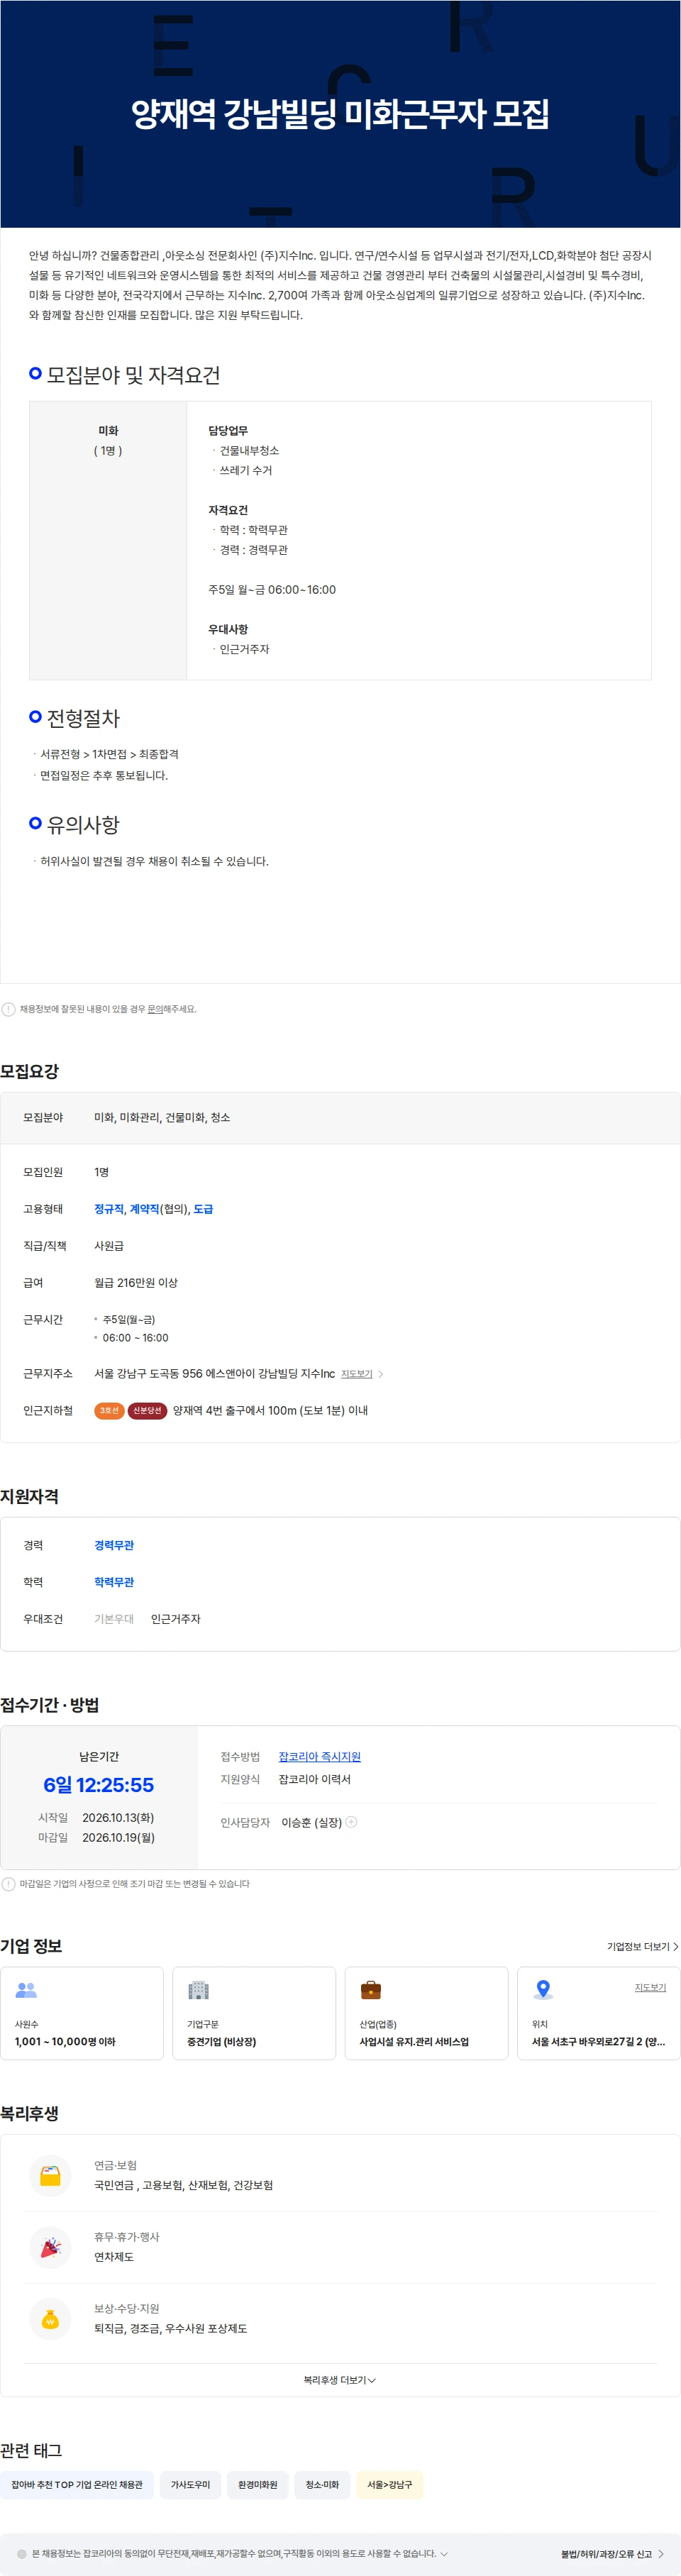This screenshot has height=2576, width=681.
Task: Click the 휴무·휴가·행사 party icon
Action: [50, 2247]
